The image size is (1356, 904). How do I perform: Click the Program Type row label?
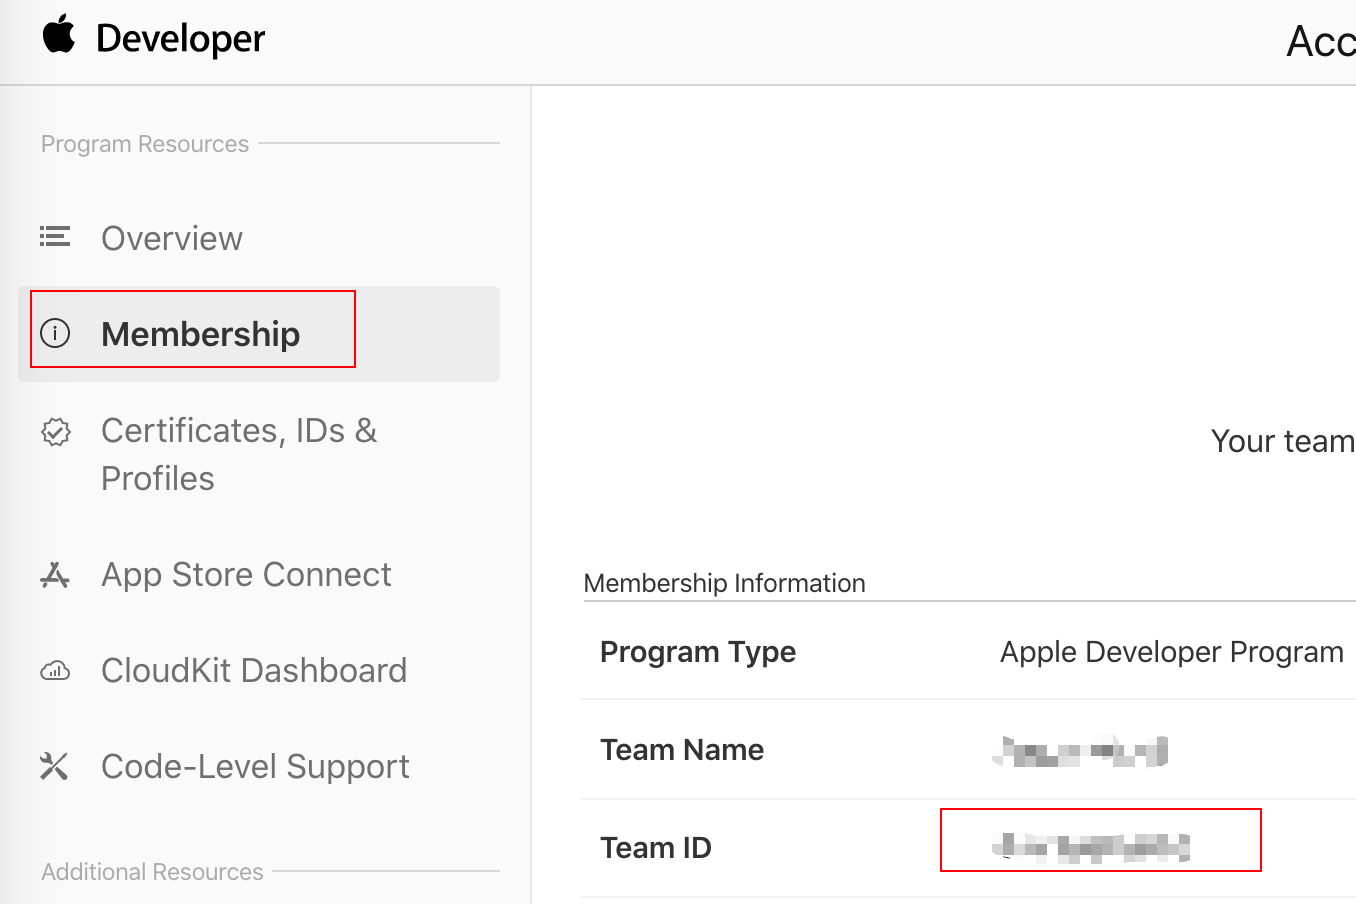[x=697, y=652]
